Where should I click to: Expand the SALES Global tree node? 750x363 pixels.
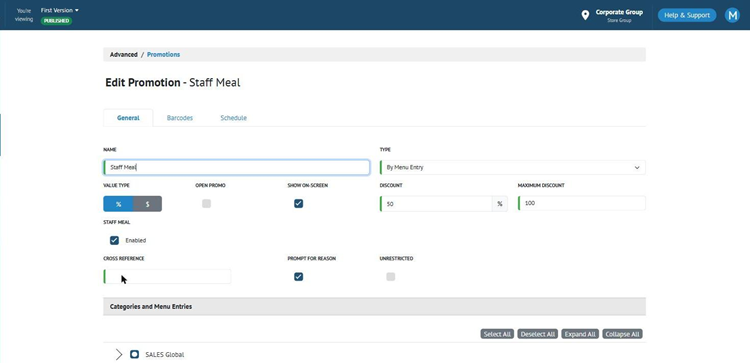[119, 354]
